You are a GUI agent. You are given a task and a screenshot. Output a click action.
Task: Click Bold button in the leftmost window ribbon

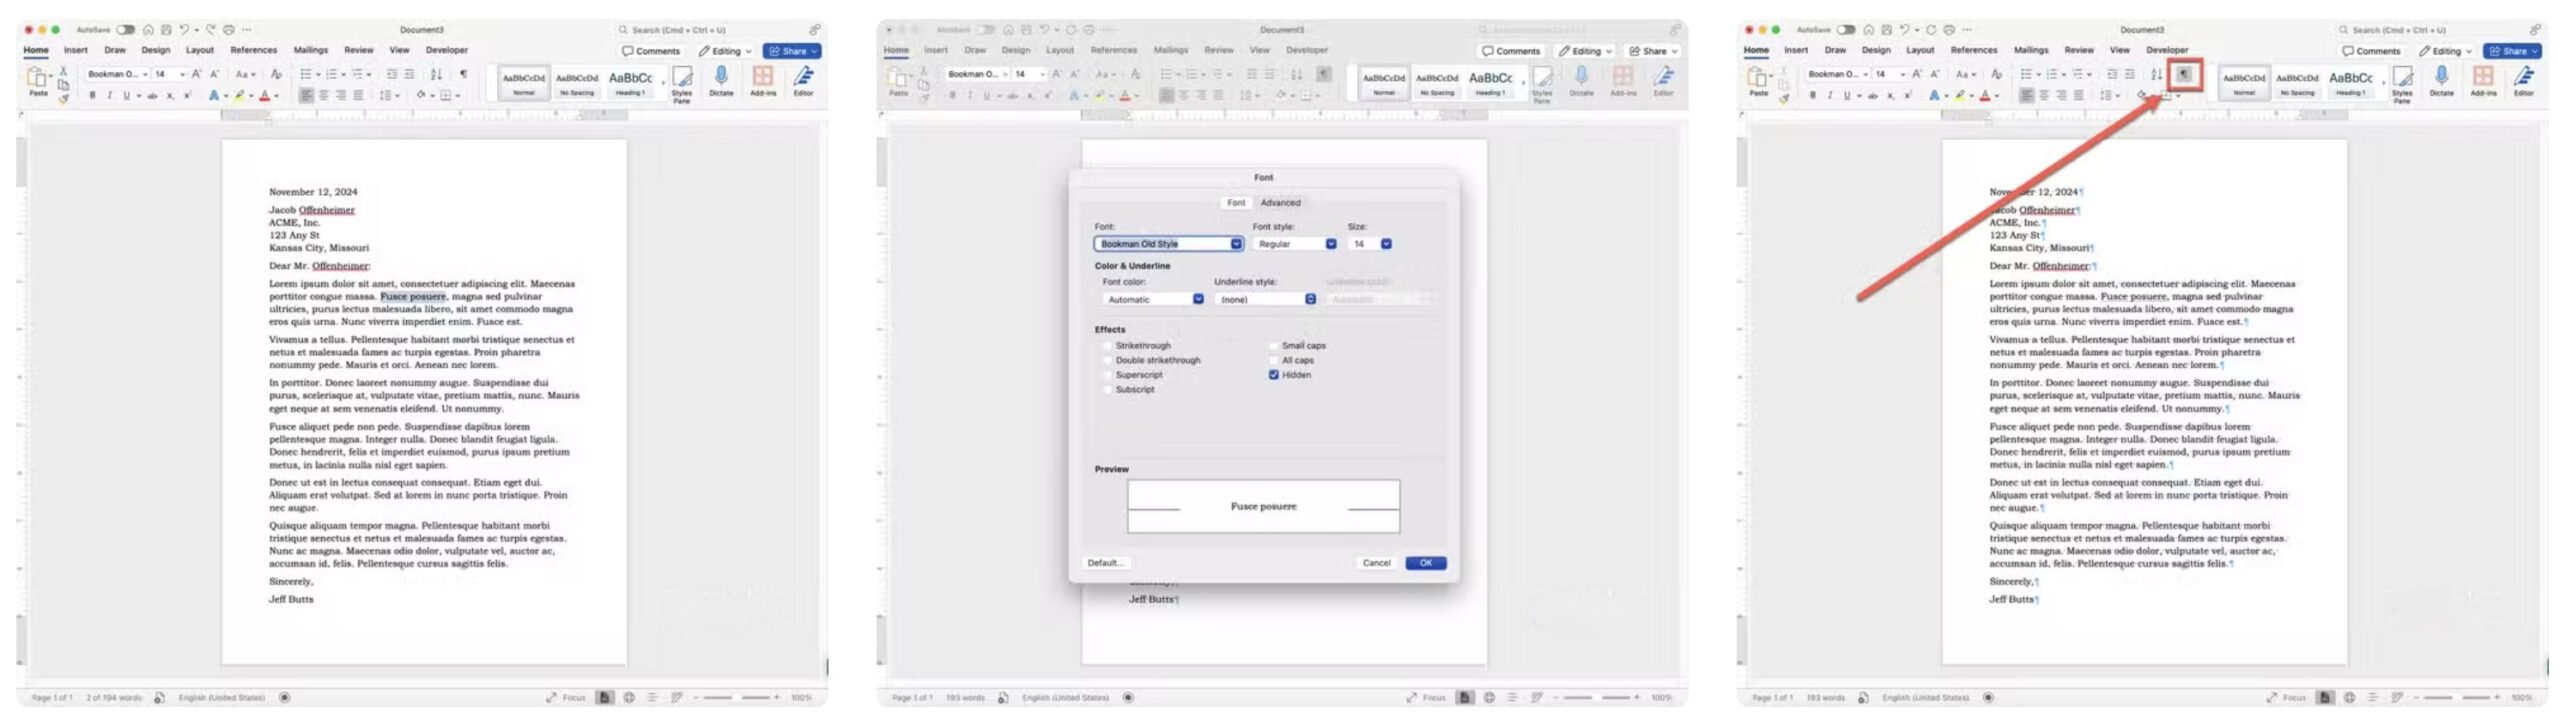92,96
